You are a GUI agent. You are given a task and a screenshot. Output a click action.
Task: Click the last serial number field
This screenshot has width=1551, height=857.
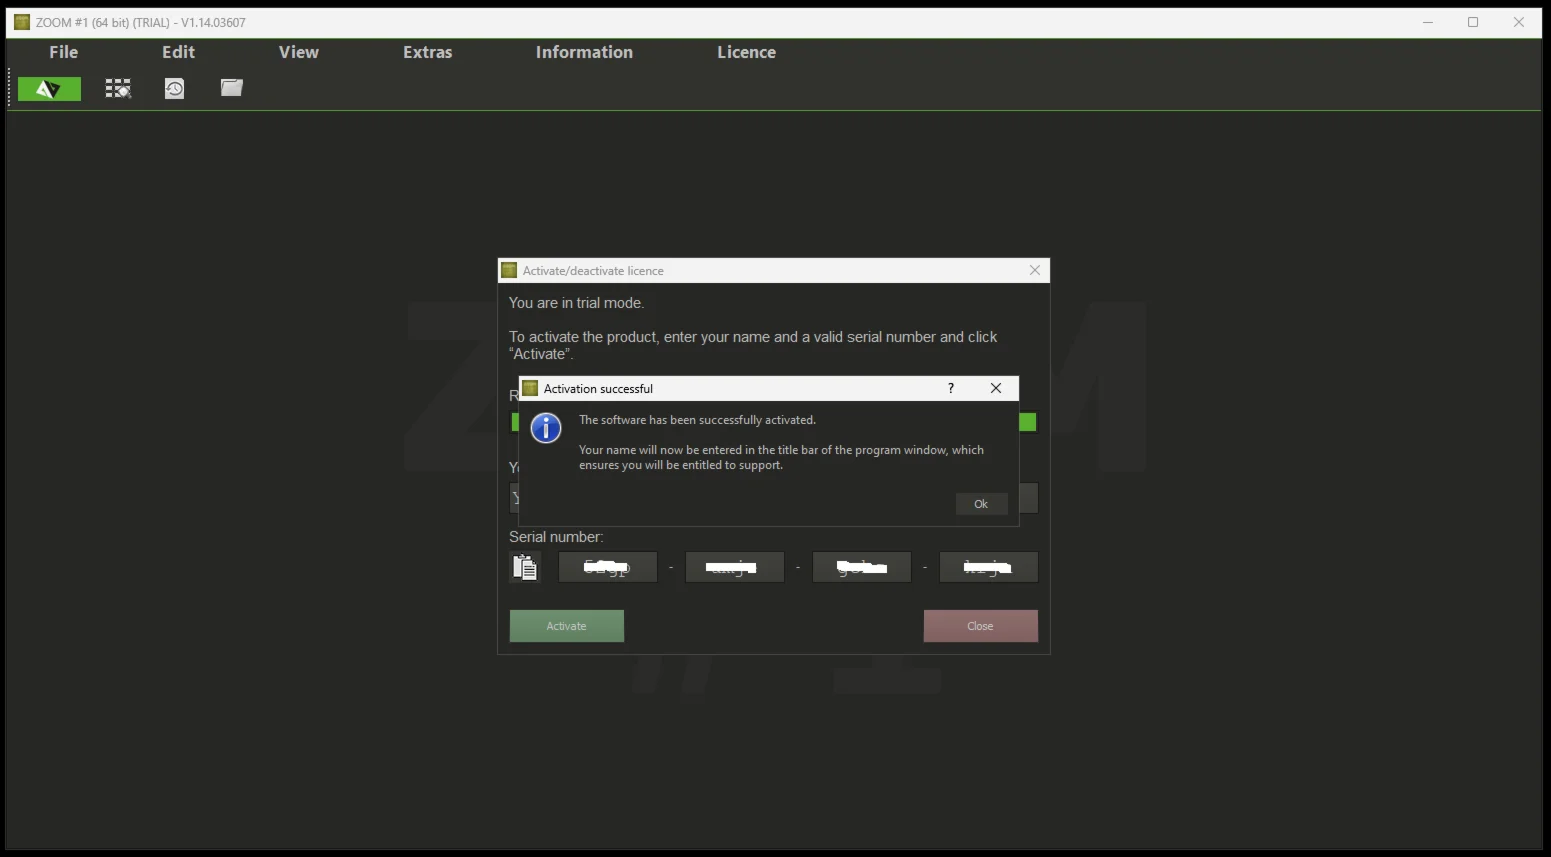(988, 567)
